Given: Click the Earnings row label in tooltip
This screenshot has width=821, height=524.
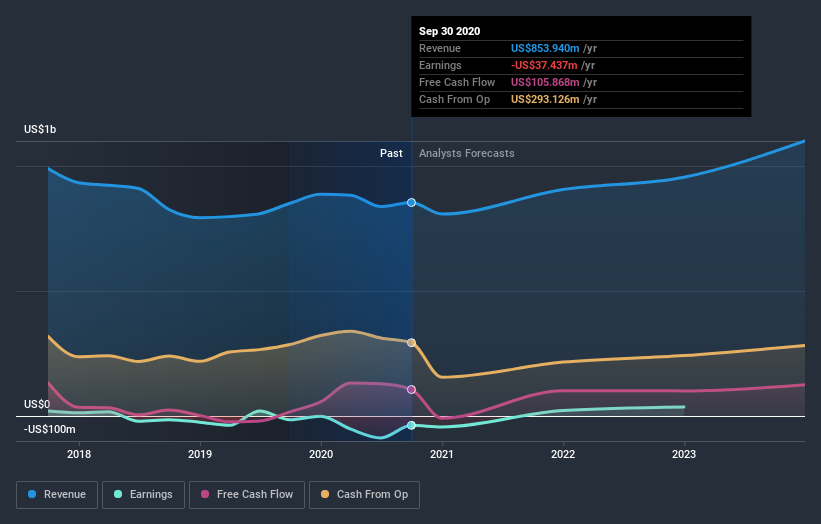Looking at the screenshot, I should 440,65.
